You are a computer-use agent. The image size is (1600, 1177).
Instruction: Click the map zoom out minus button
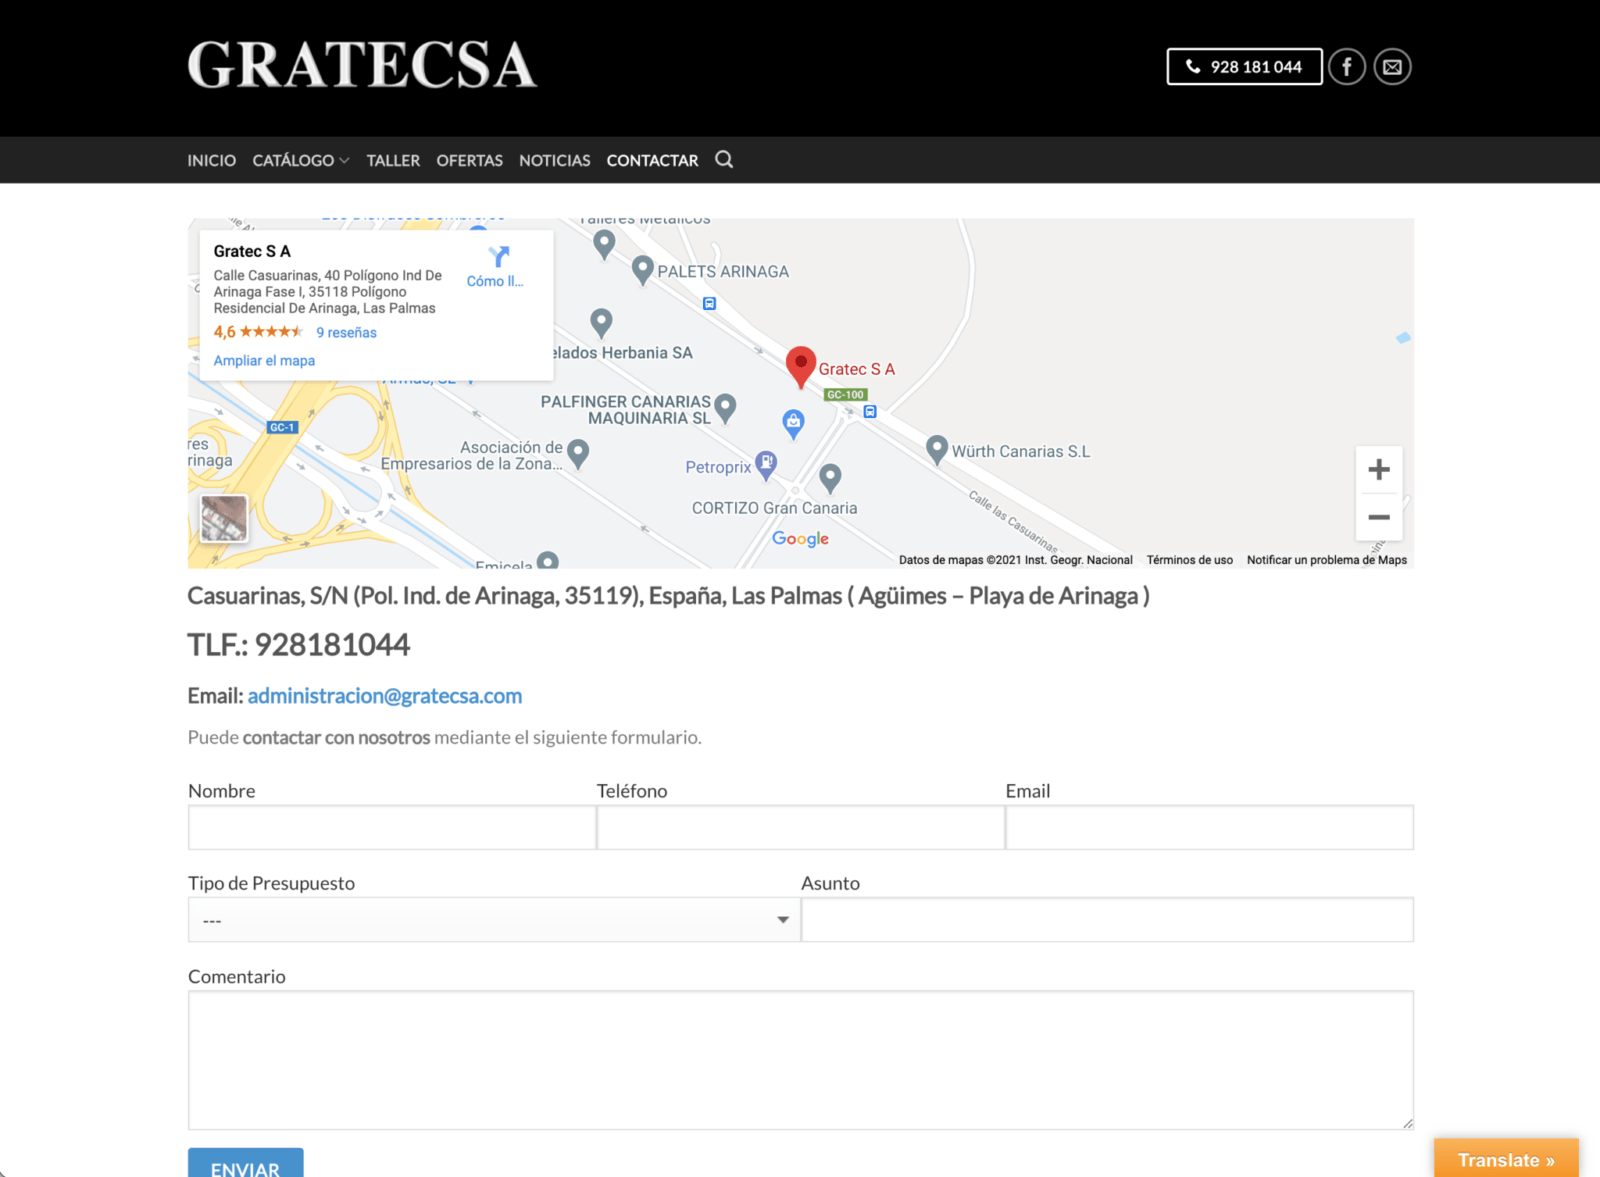click(1379, 517)
